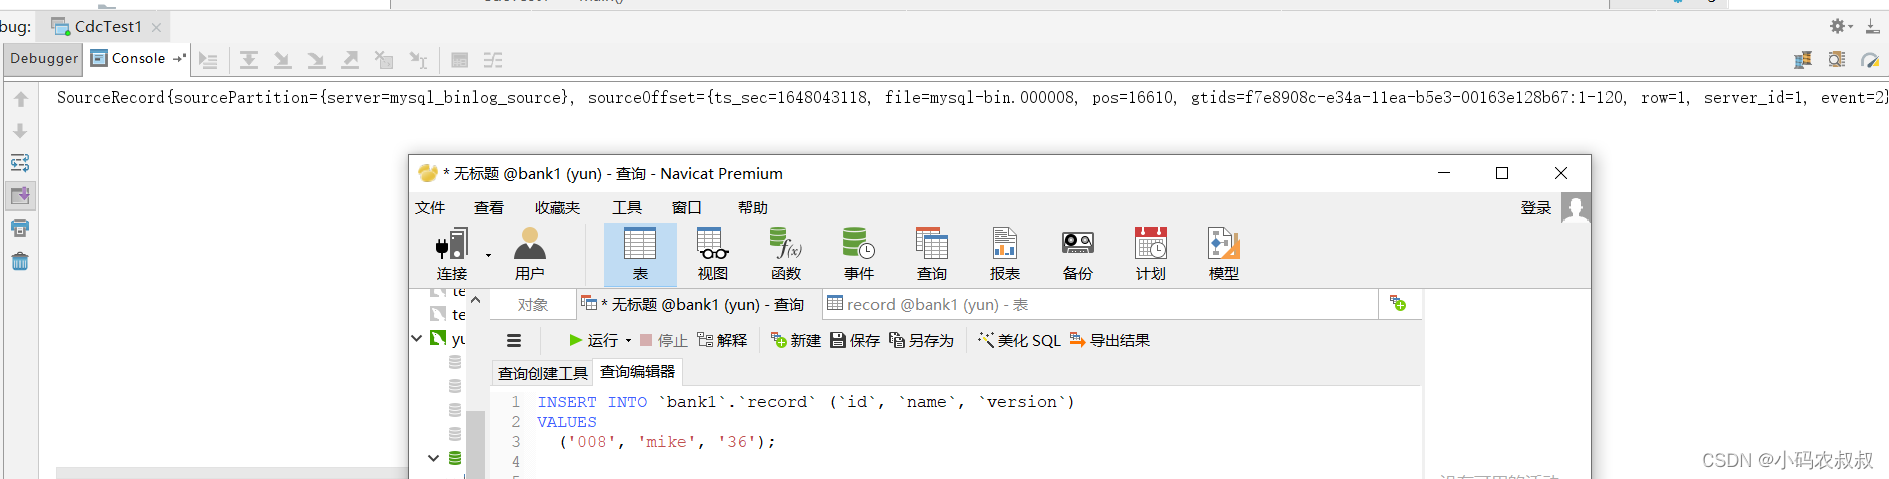Select the 无标题 @bank1 (yun) query tab

coord(700,305)
